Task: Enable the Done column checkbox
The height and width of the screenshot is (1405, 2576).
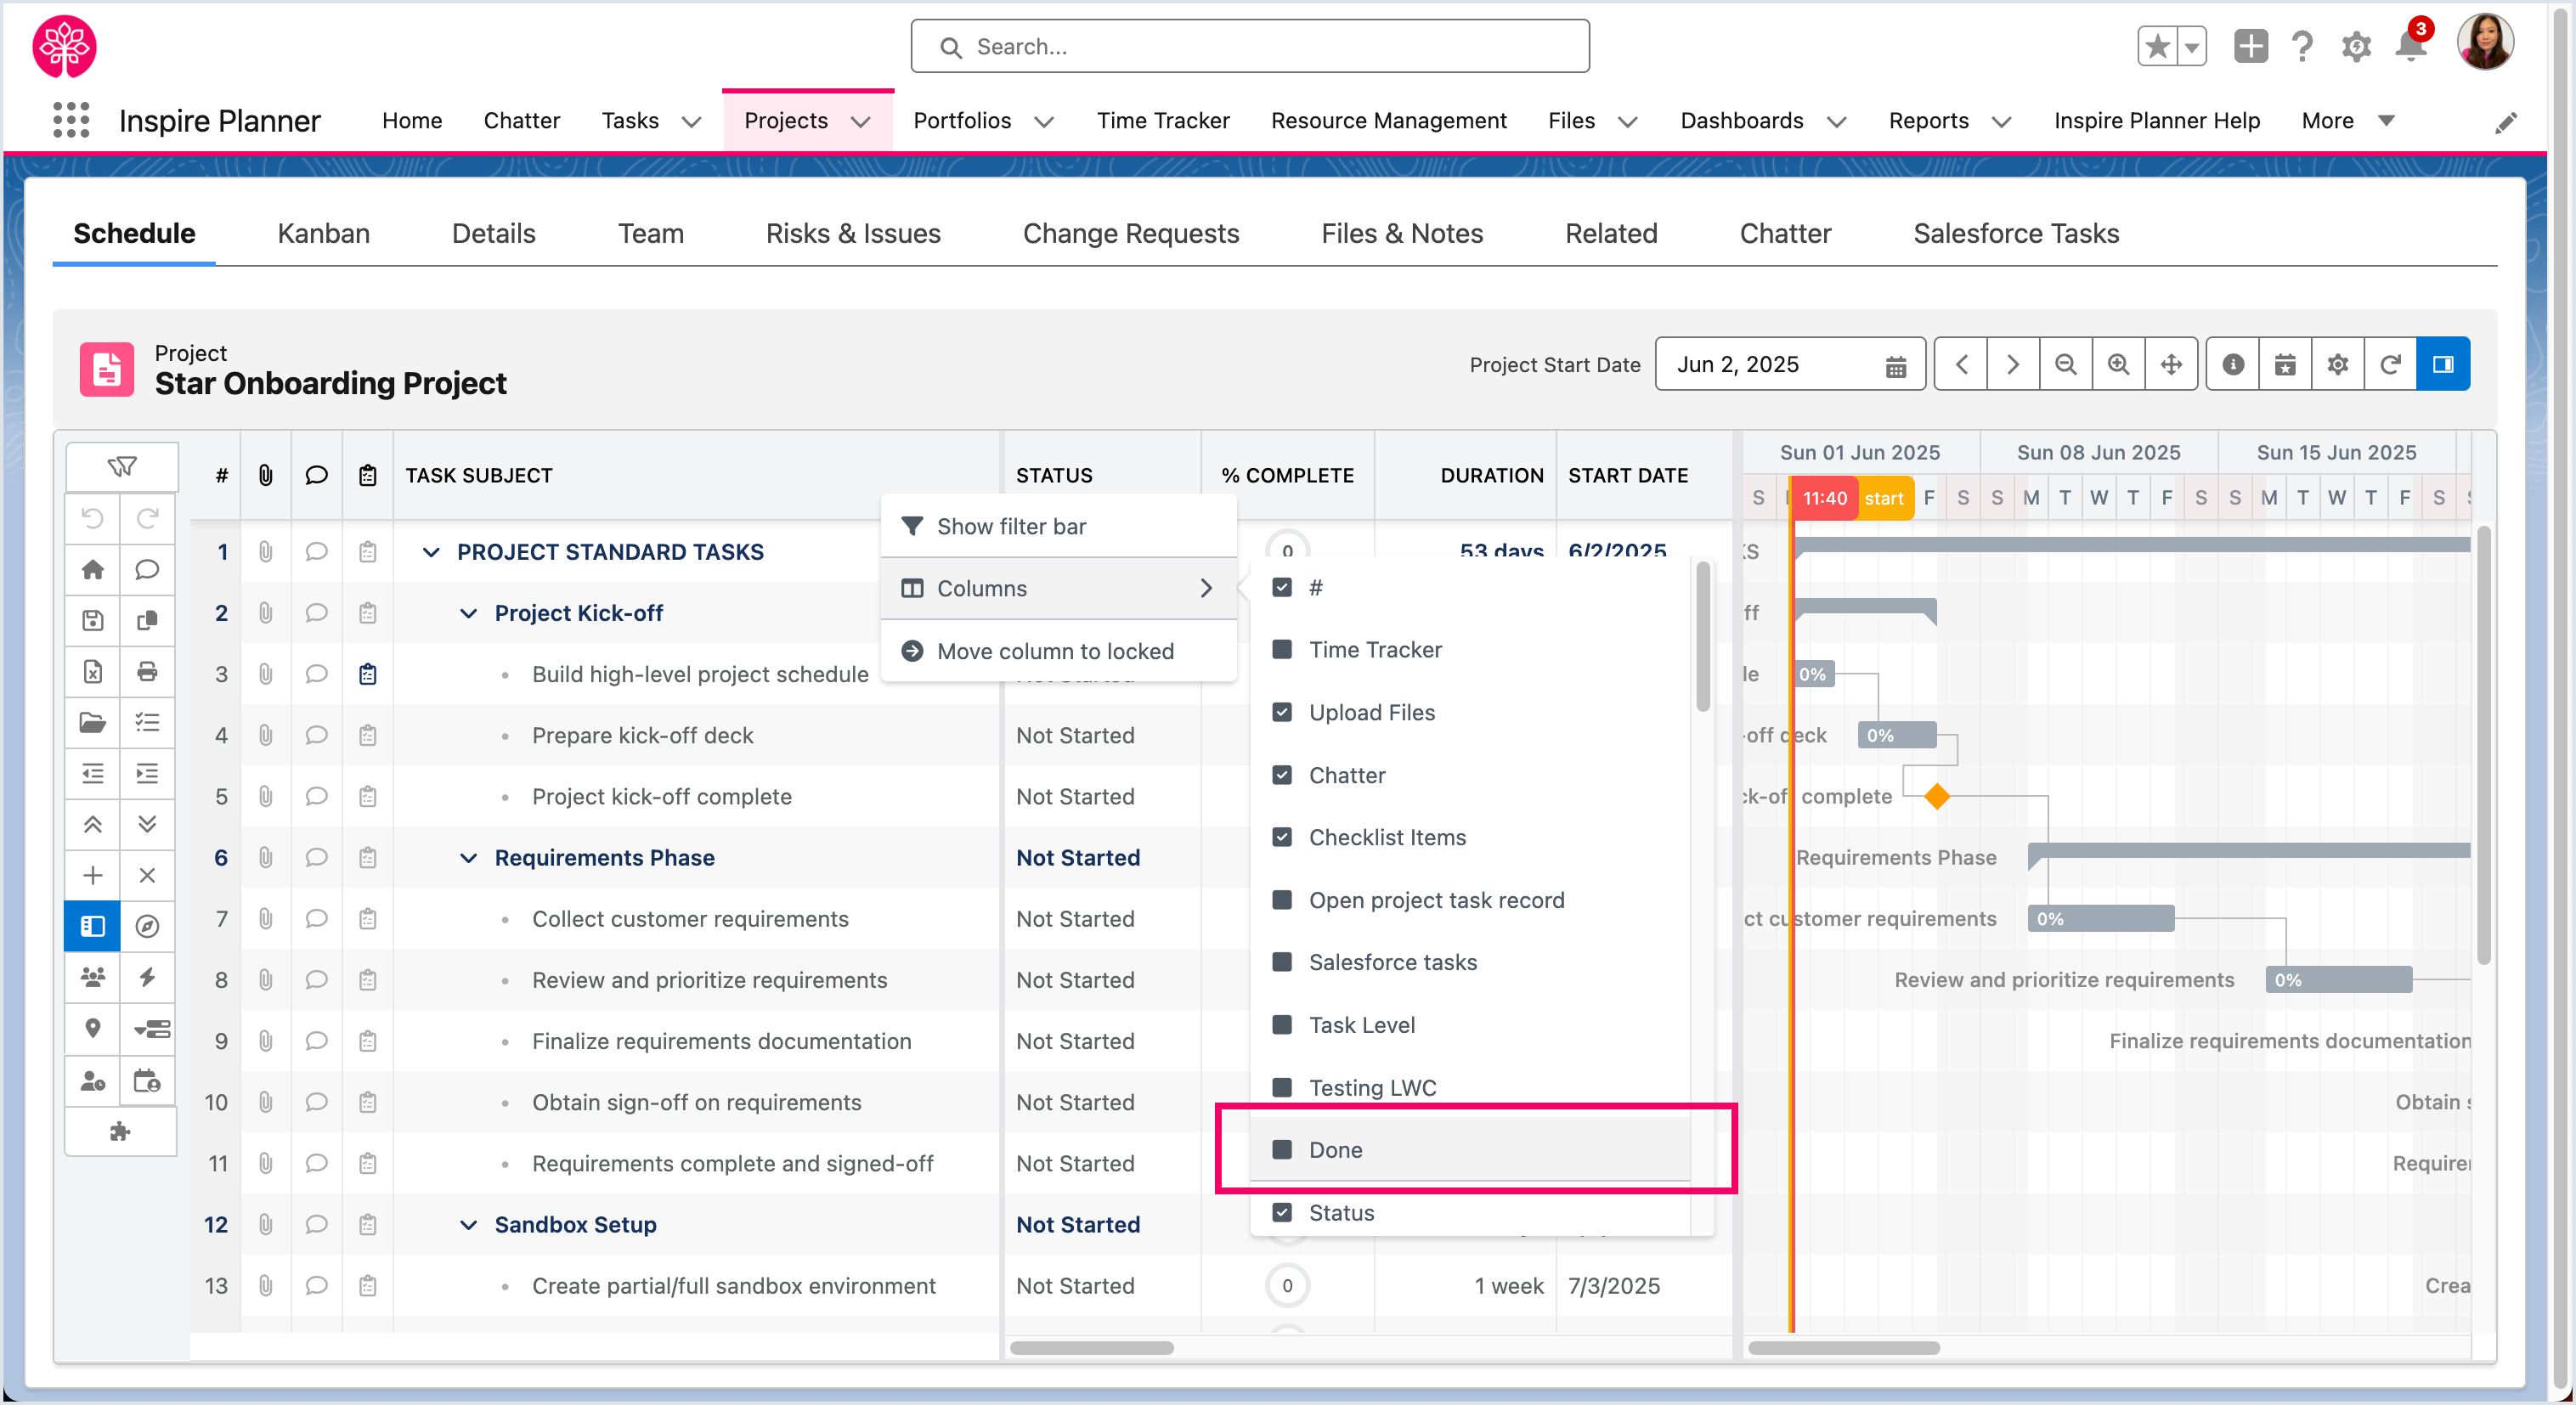Action: click(1282, 1150)
